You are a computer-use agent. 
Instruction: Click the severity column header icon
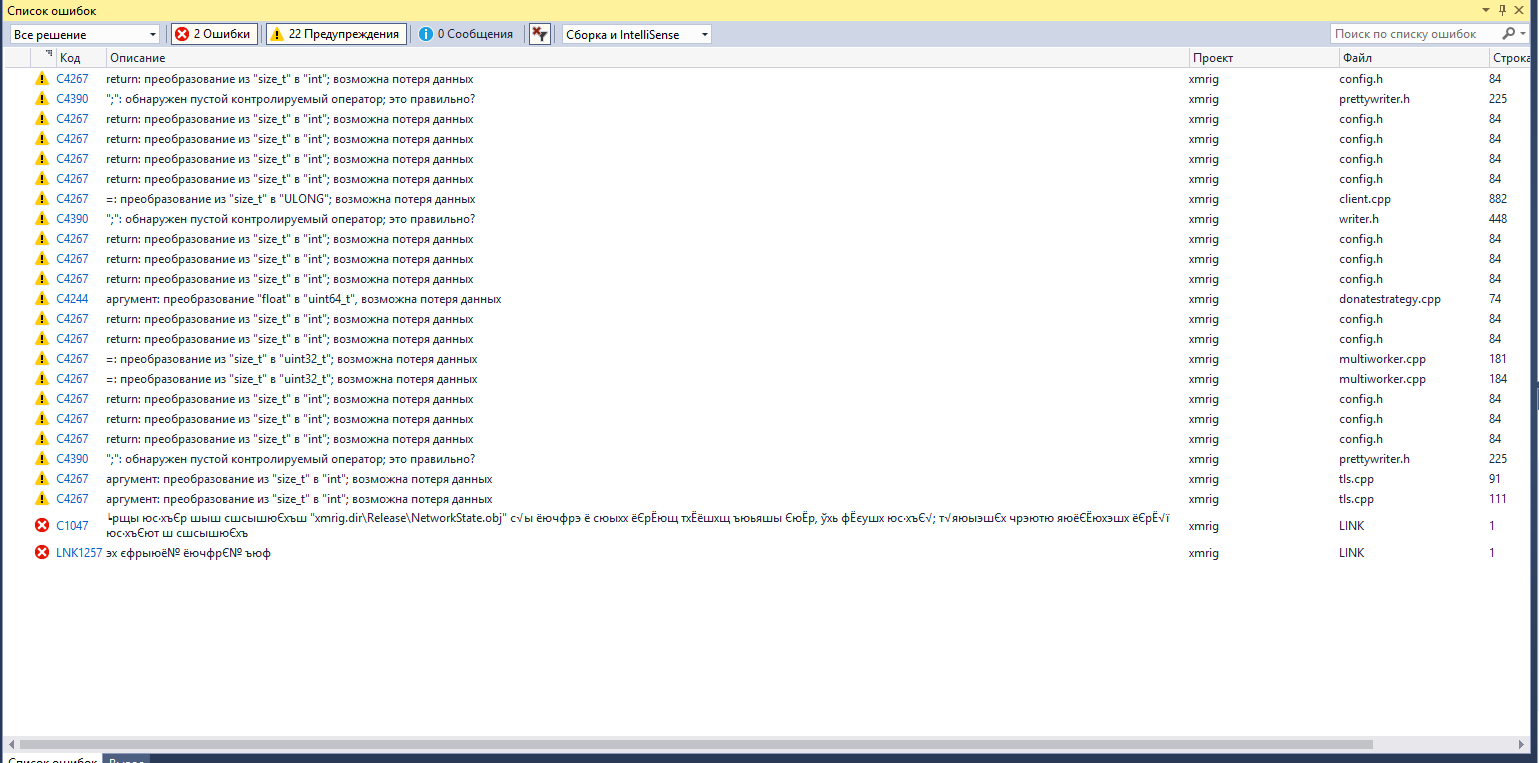pyautogui.click(x=46, y=57)
